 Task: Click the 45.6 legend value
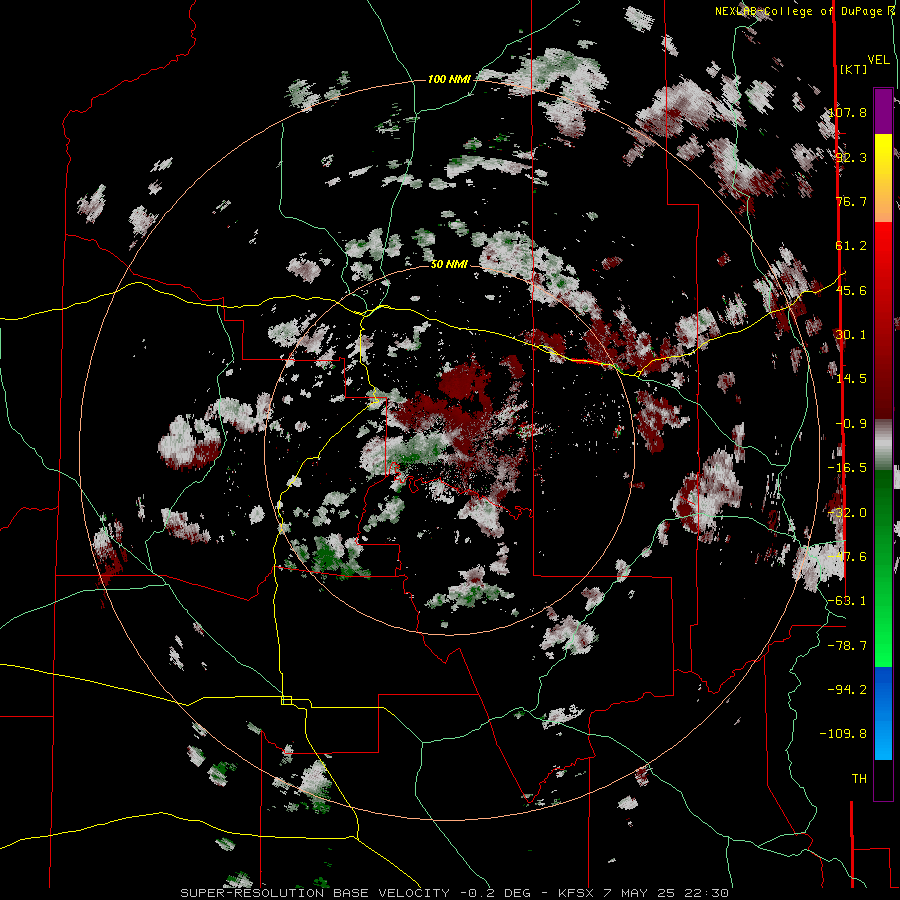coord(851,290)
